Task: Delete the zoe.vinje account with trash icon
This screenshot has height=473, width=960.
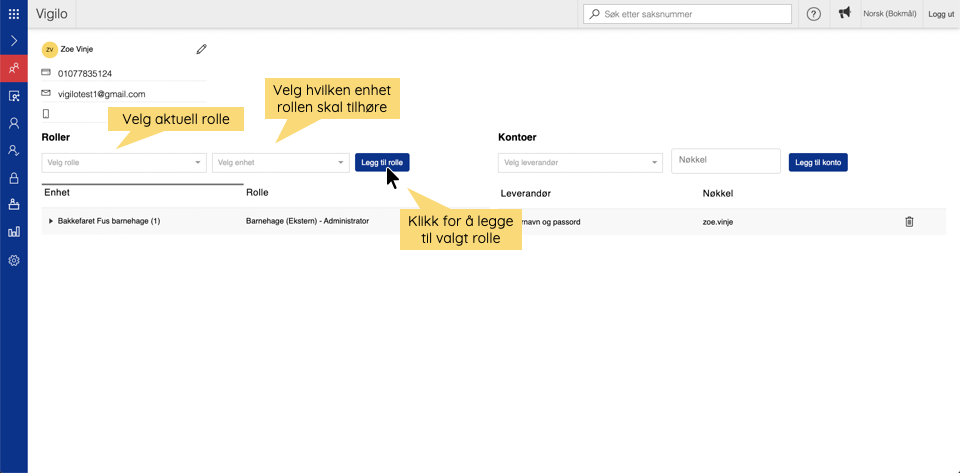Action: 909,221
